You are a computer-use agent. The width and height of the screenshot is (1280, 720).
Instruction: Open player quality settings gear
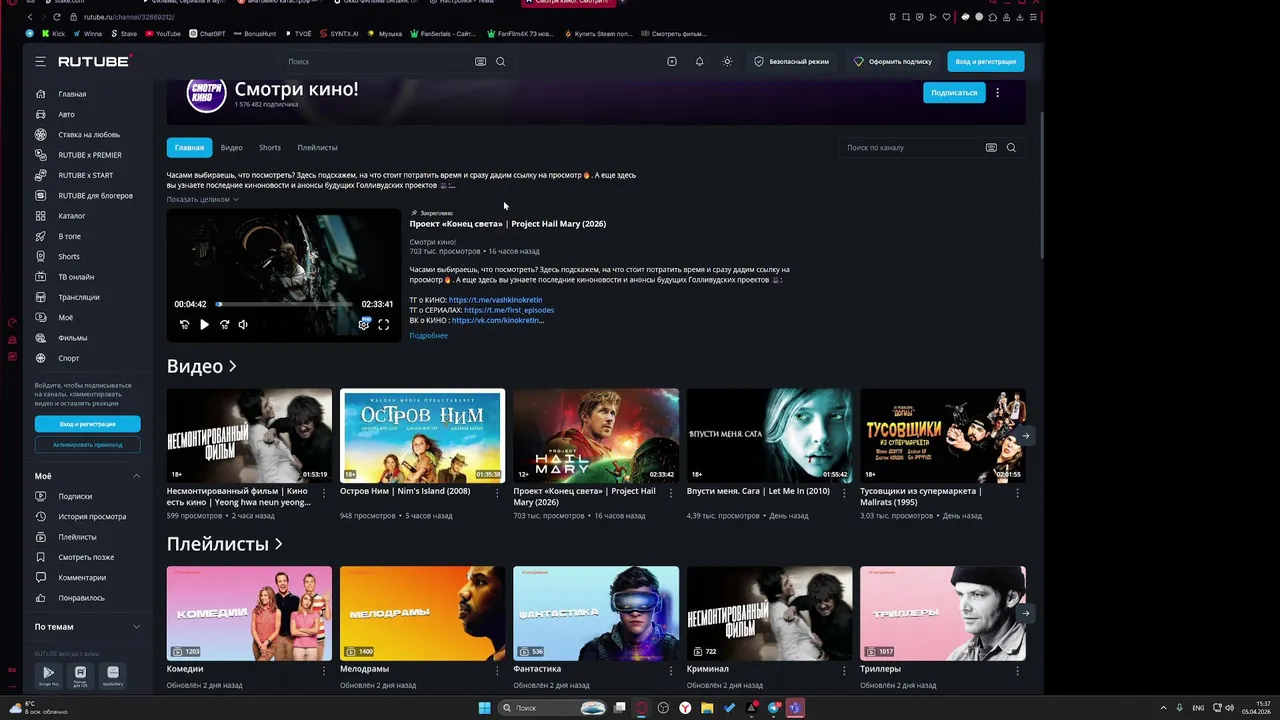(x=364, y=324)
